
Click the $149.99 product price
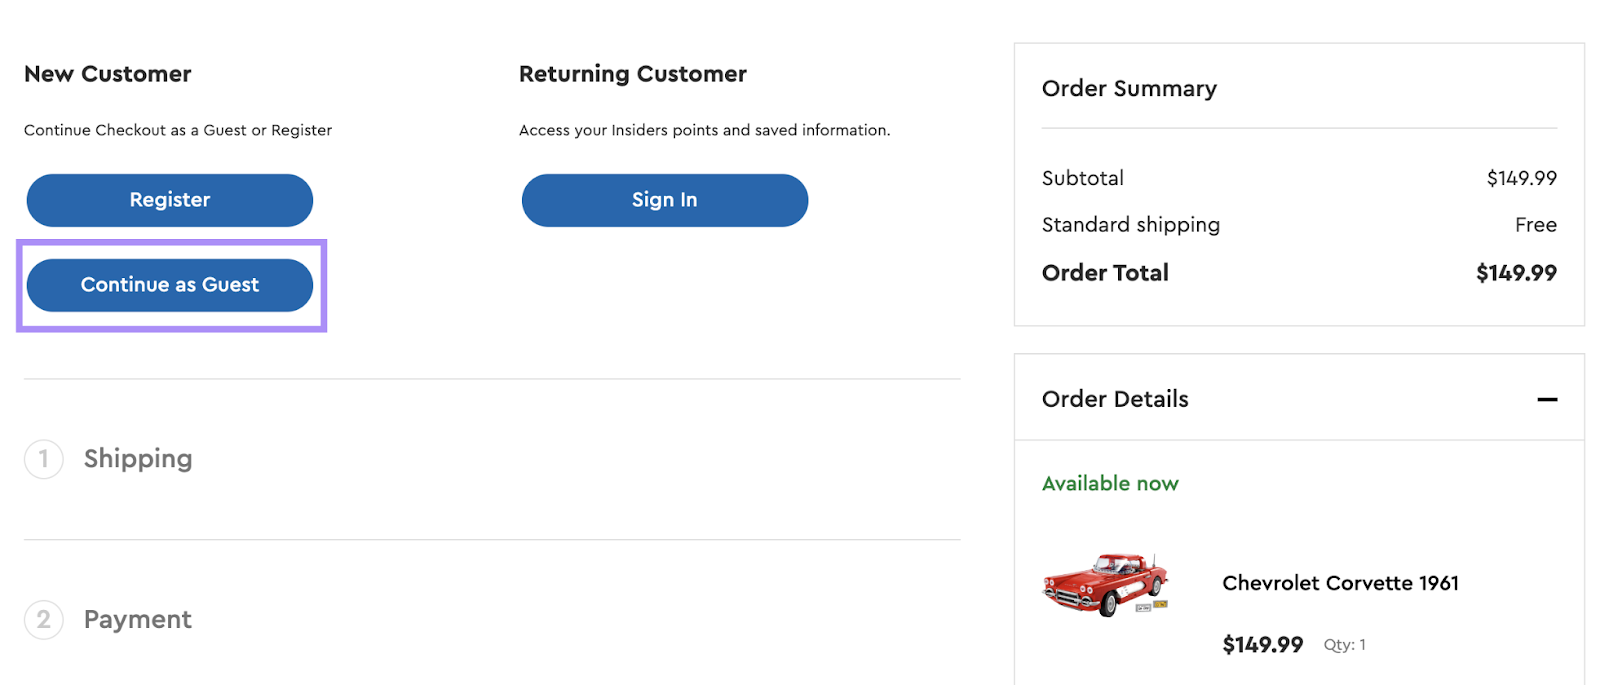pyautogui.click(x=1261, y=645)
